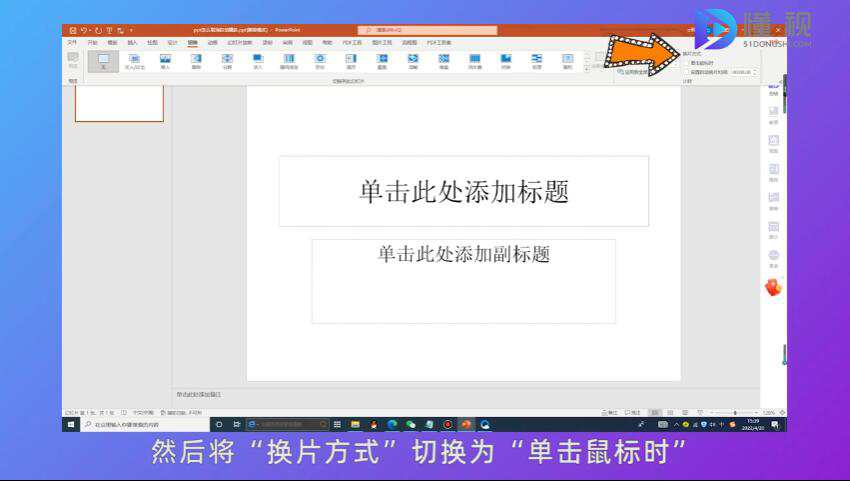The width and height of the screenshot is (850, 481).
Task: Apply the 揭开 uncover transition
Action: 351,61
